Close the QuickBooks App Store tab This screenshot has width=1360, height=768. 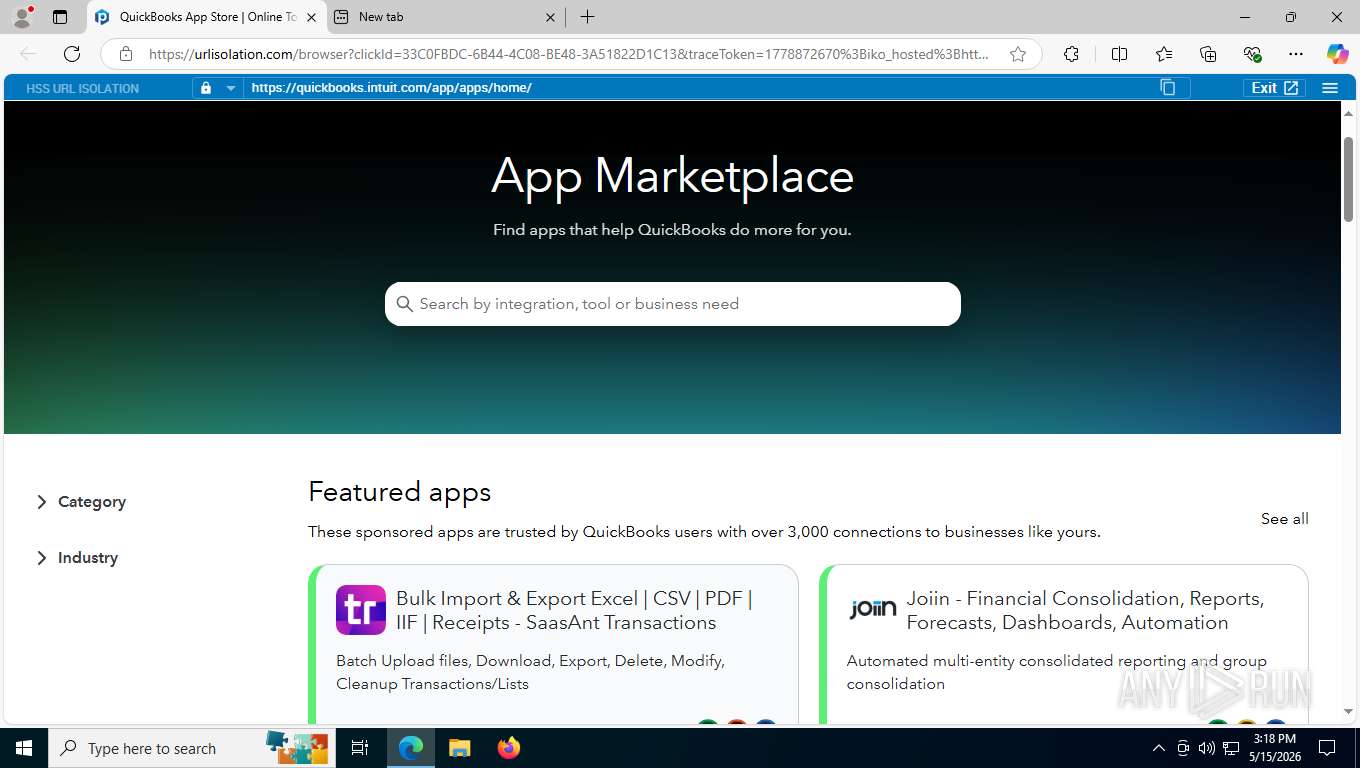tap(311, 17)
